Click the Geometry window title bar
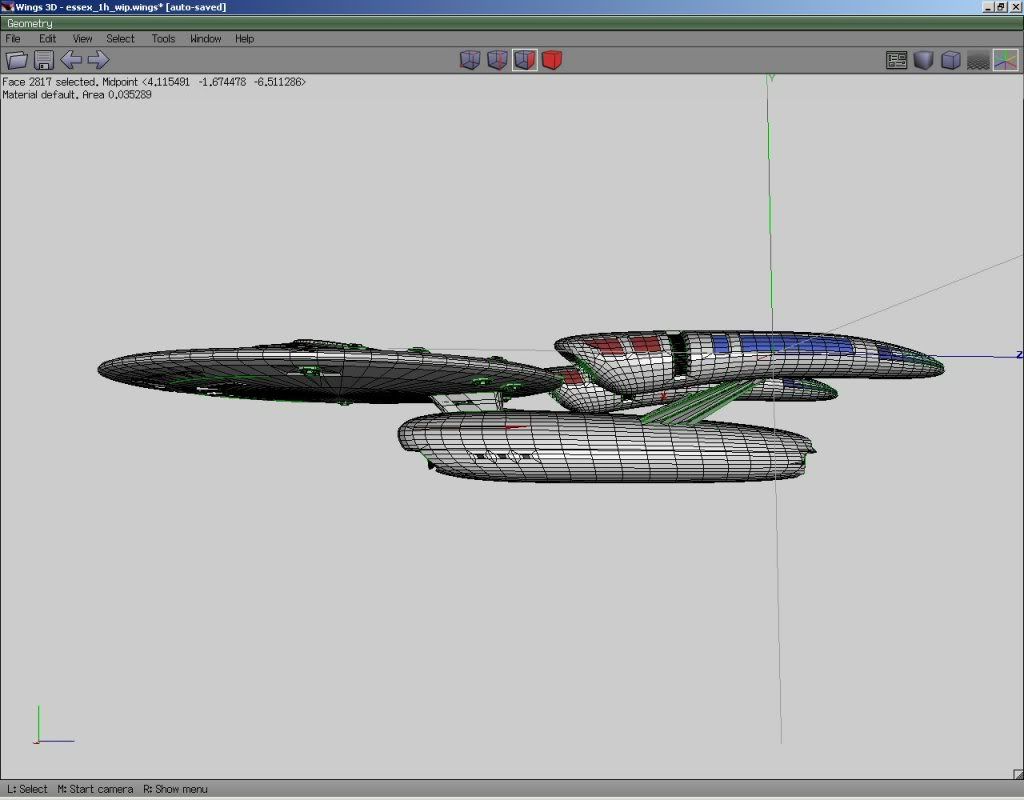1024x800 pixels. (x=512, y=23)
